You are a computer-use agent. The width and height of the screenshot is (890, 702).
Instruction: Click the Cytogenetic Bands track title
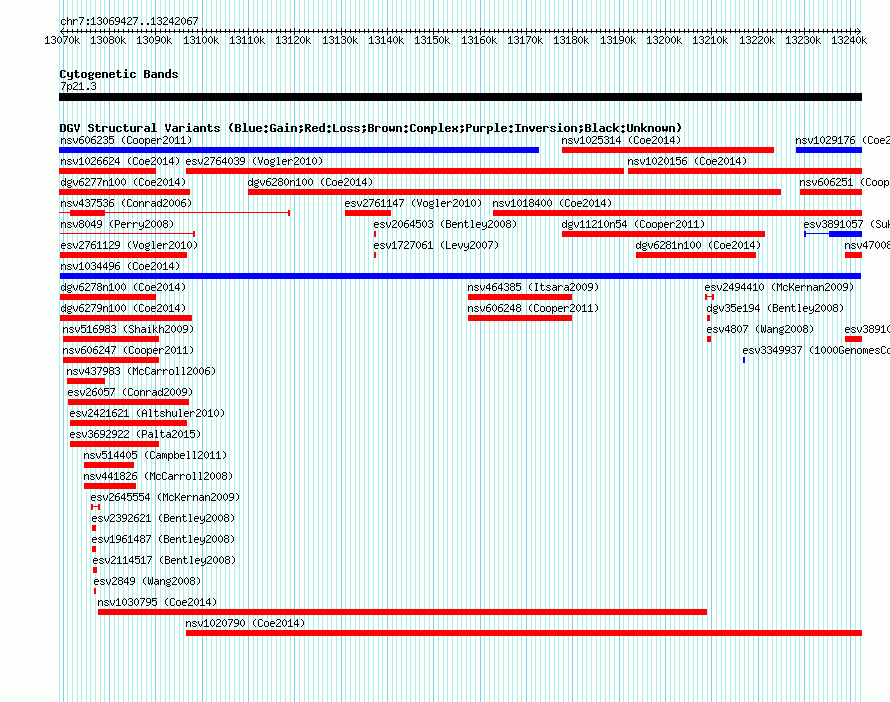tap(119, 74)
